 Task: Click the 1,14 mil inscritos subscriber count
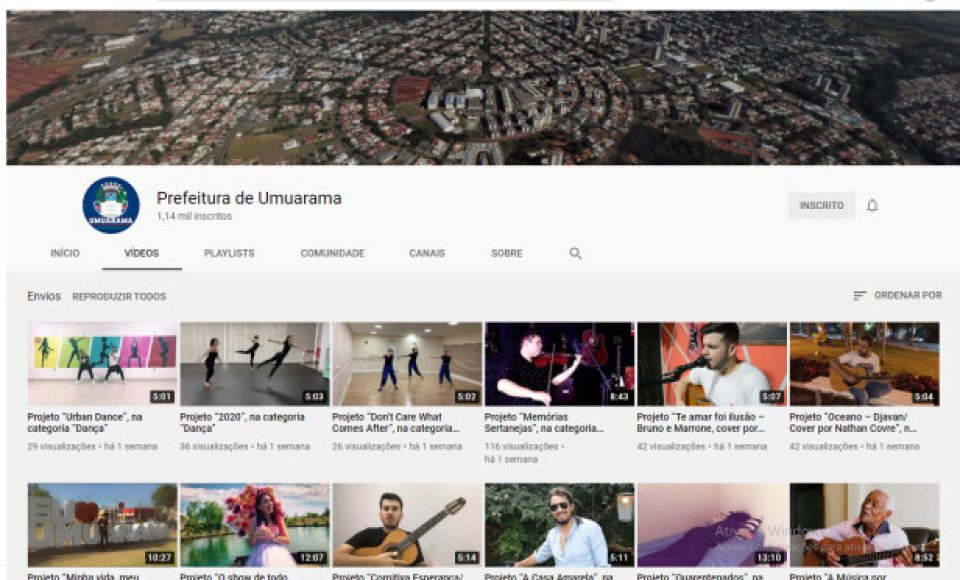(x=194, y=216)
